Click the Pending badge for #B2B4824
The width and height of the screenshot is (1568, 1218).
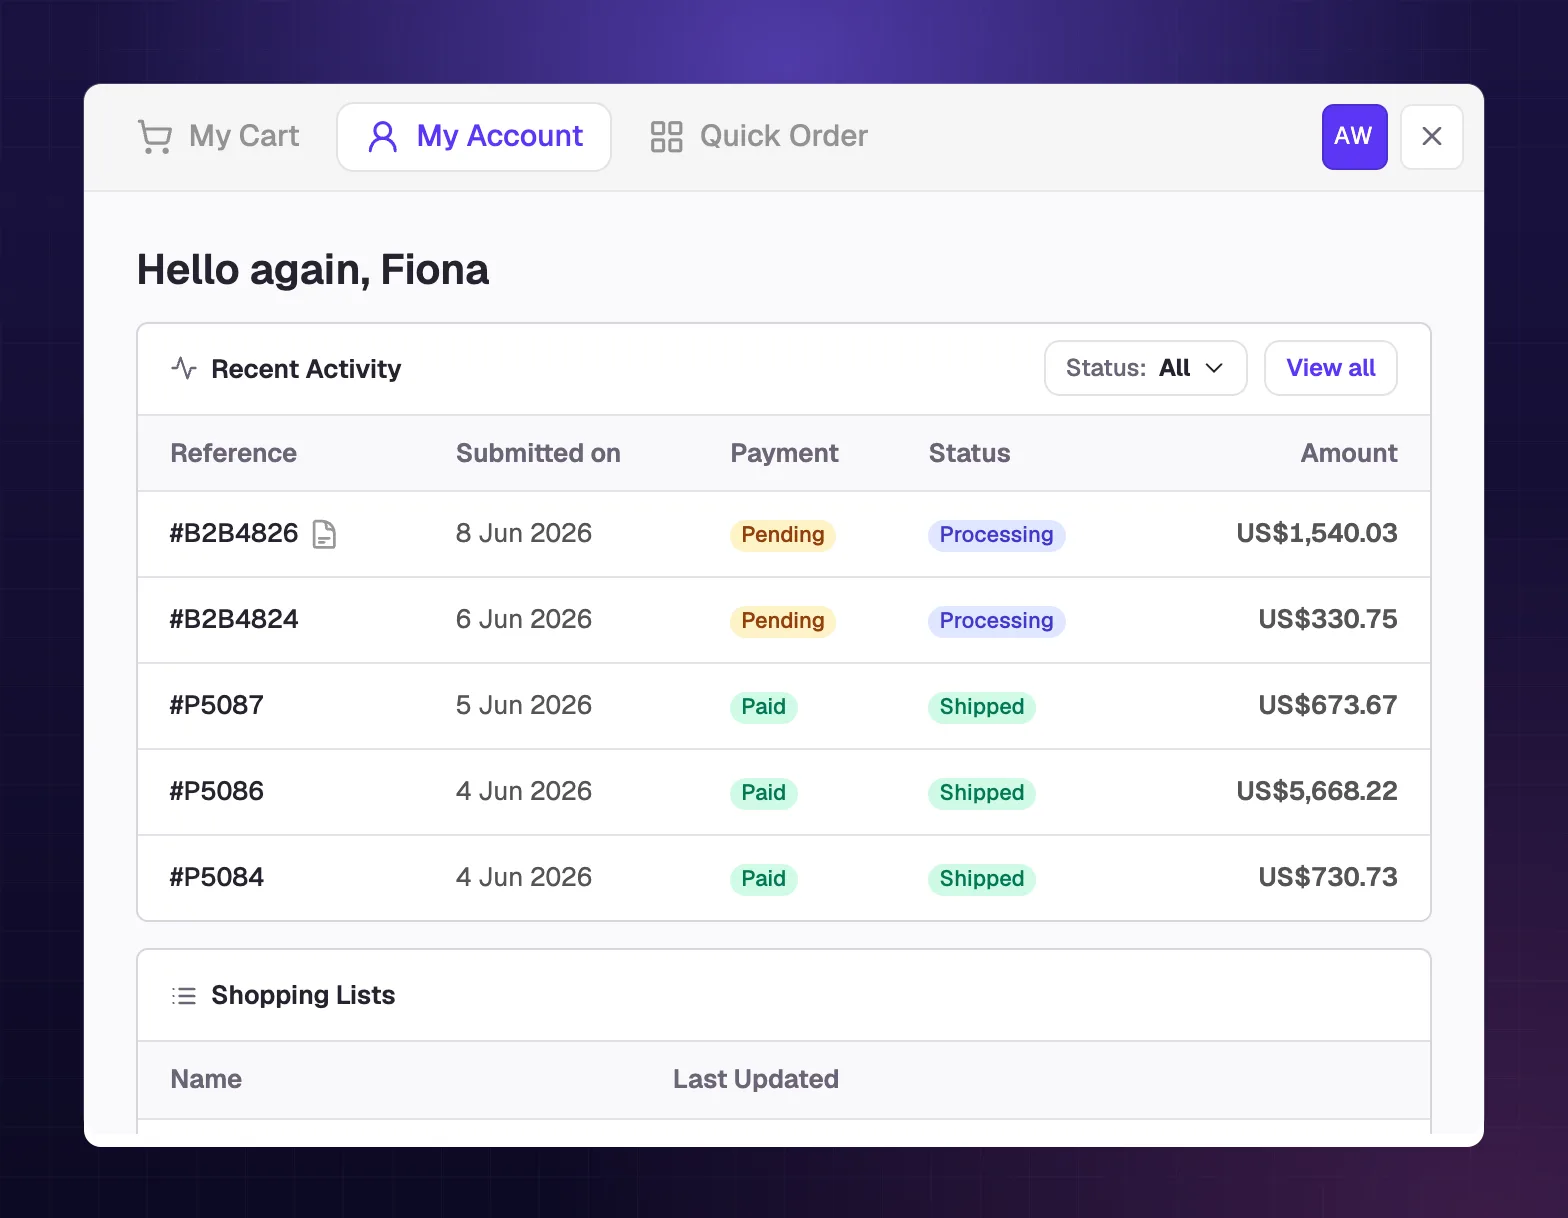coord(783,621)
